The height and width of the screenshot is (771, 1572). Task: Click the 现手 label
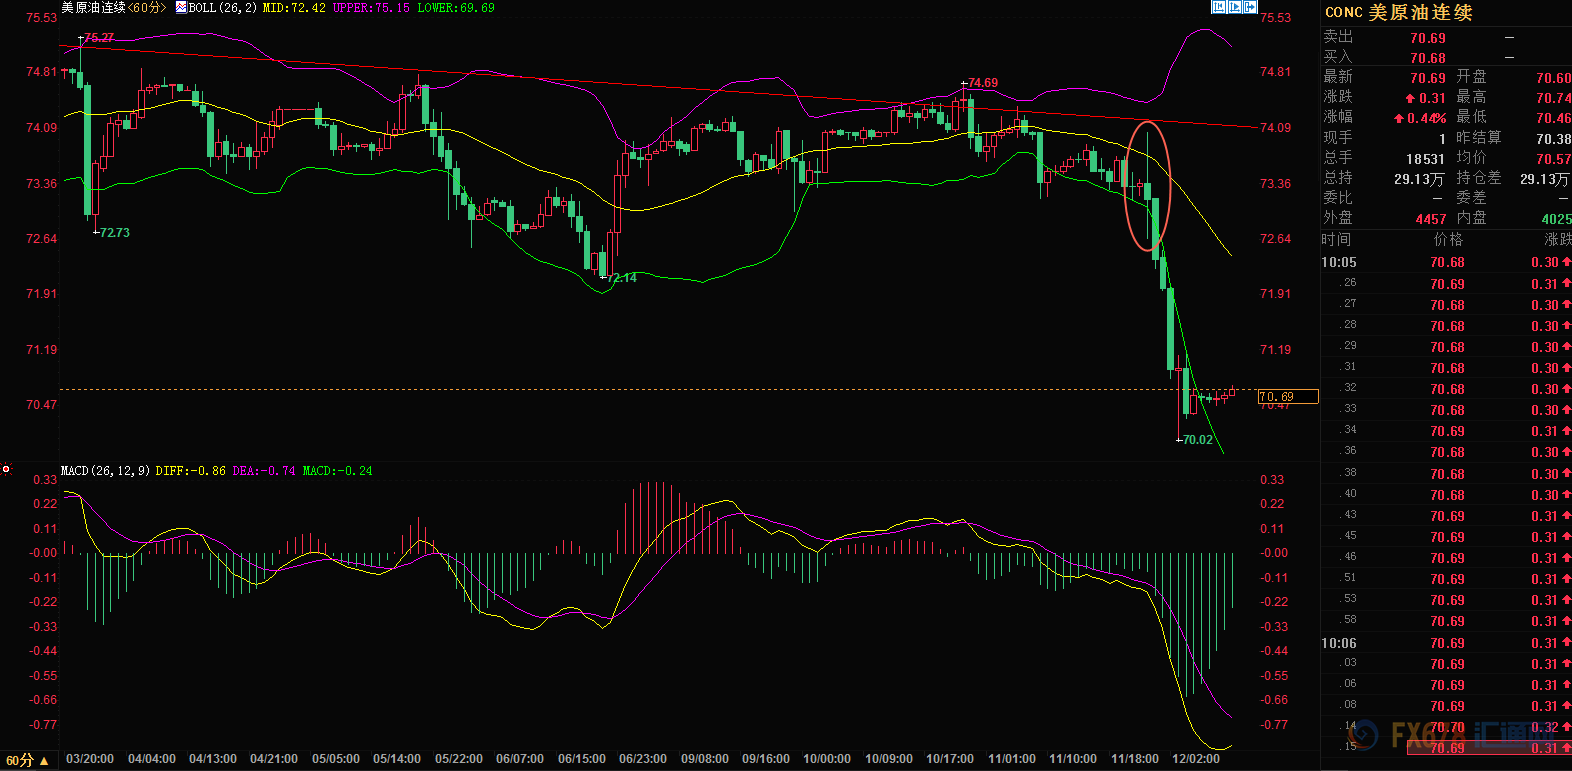(1338, 138)
